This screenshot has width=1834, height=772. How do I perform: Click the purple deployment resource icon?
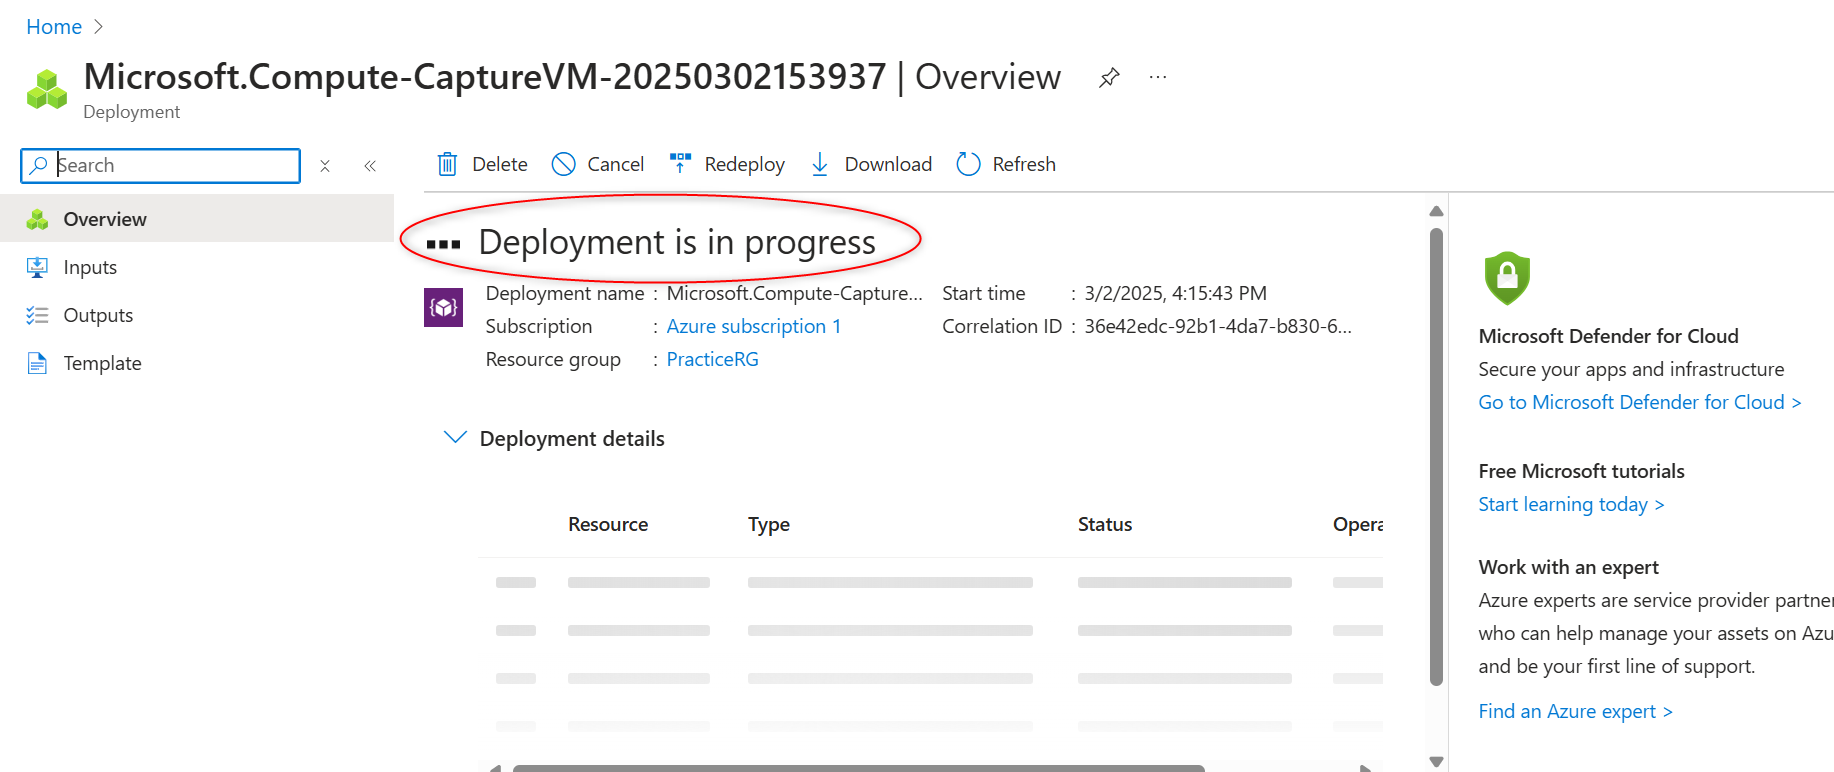pos(443,307)
